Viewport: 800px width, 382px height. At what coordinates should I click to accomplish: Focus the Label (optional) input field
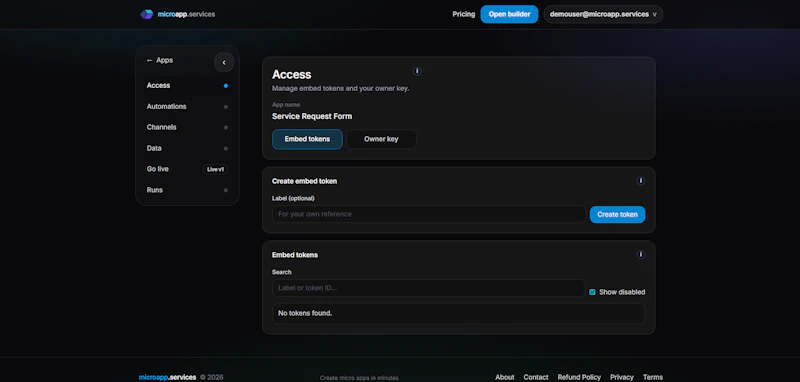pyautogui.click(x=429, y=214)
